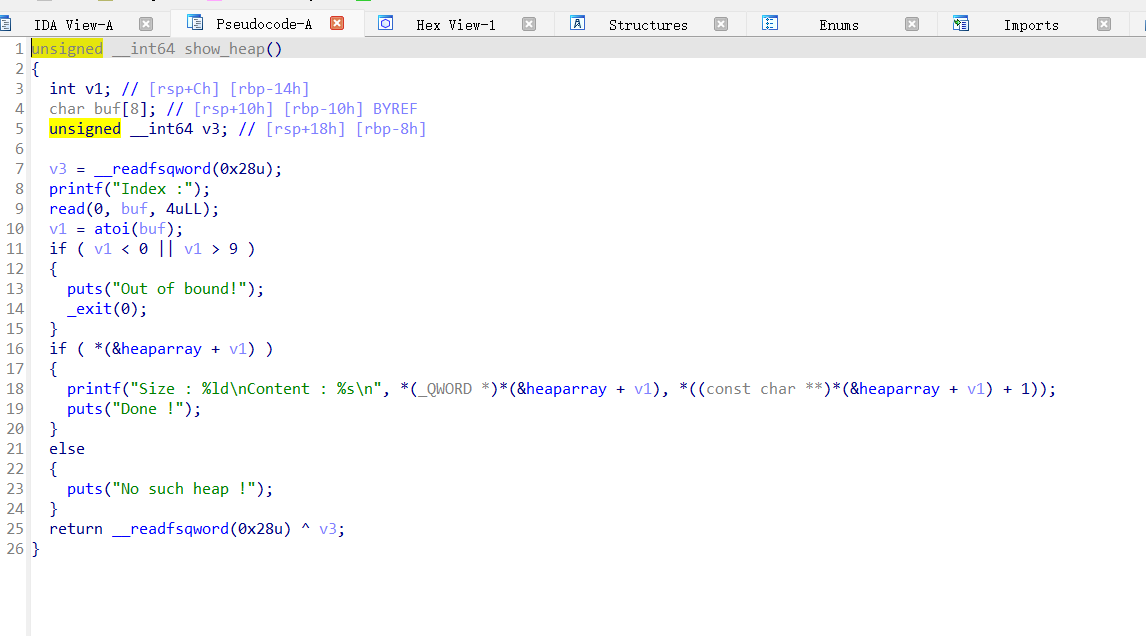Click the Structures tab icon
This screenshot has height=636, width=1146.
[x=577, y=23]
